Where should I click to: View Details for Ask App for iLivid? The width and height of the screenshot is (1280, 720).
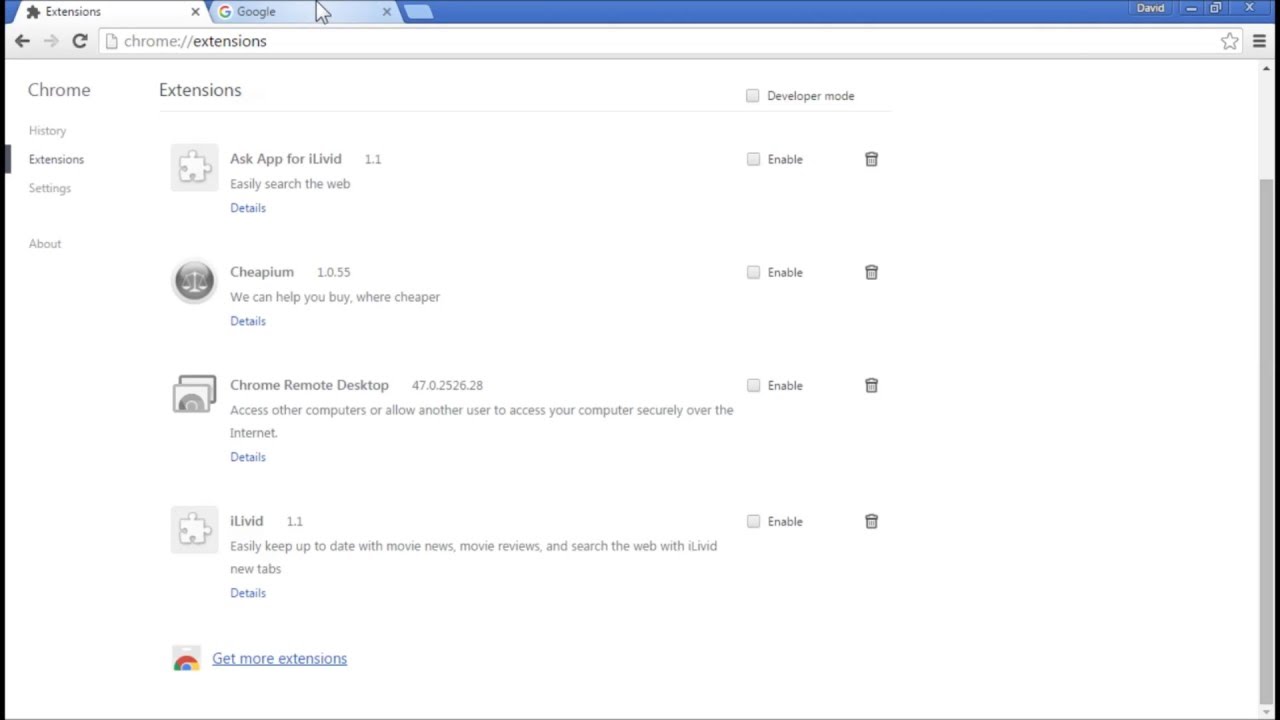248,208
